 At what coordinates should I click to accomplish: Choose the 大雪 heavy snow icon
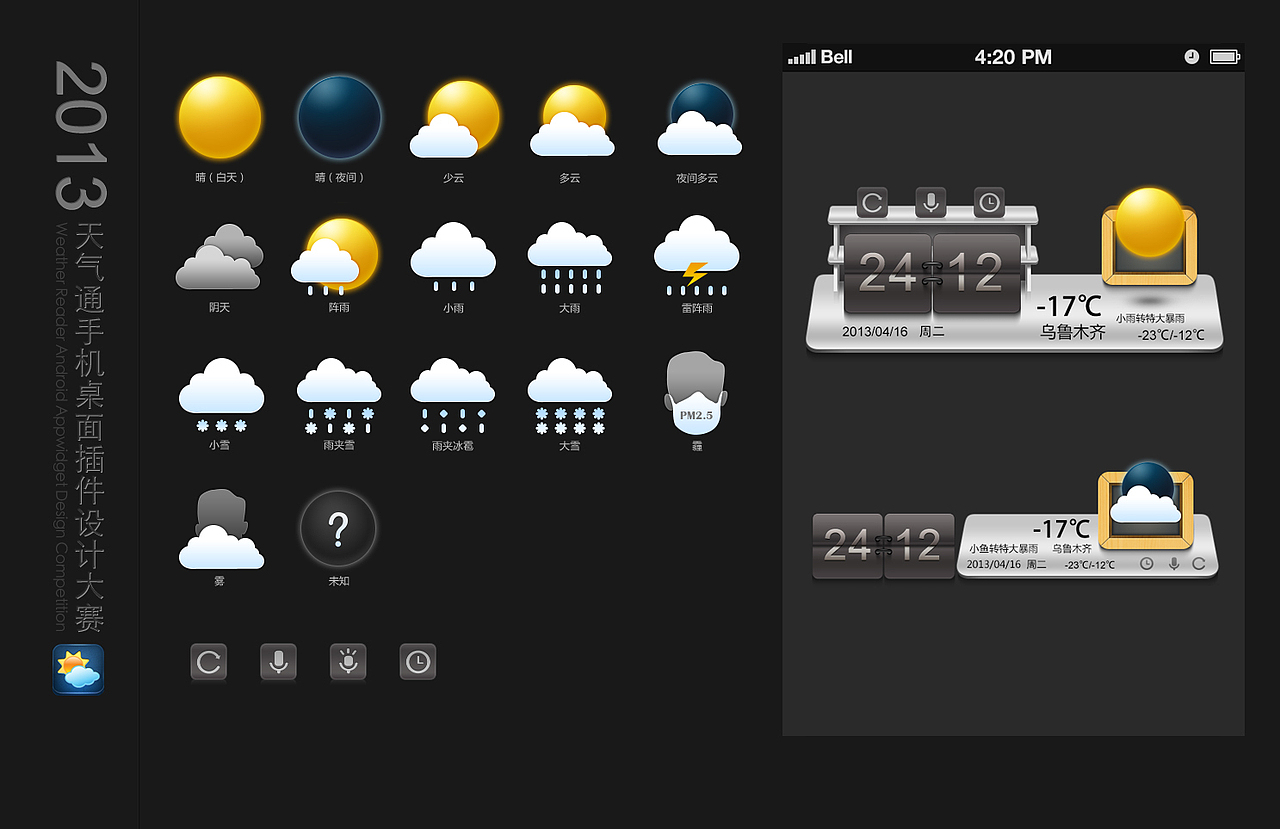coord(570,396)
